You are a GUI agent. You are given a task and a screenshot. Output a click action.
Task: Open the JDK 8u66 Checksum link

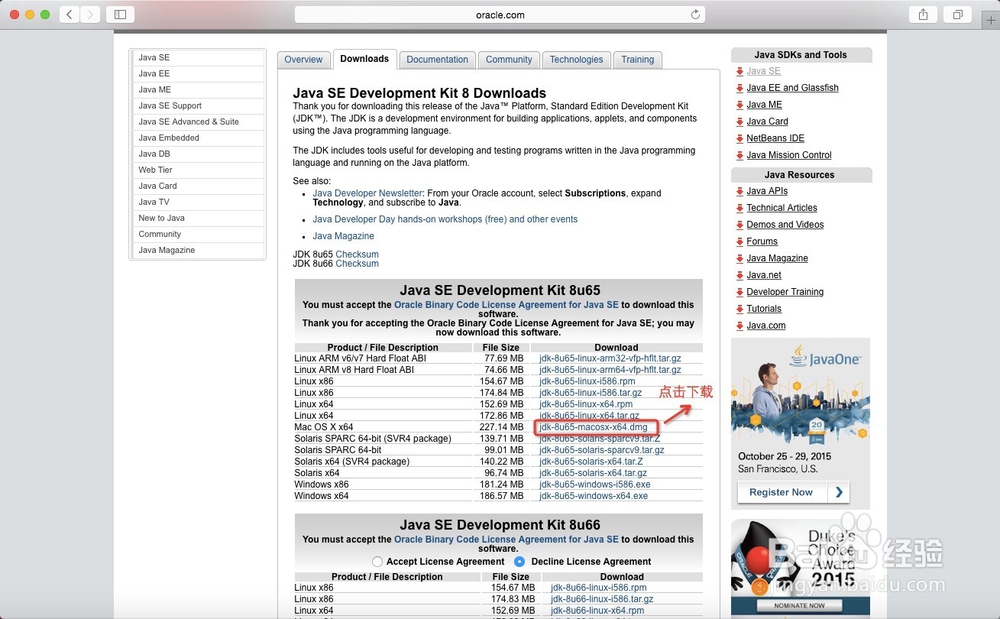(357, 263)
